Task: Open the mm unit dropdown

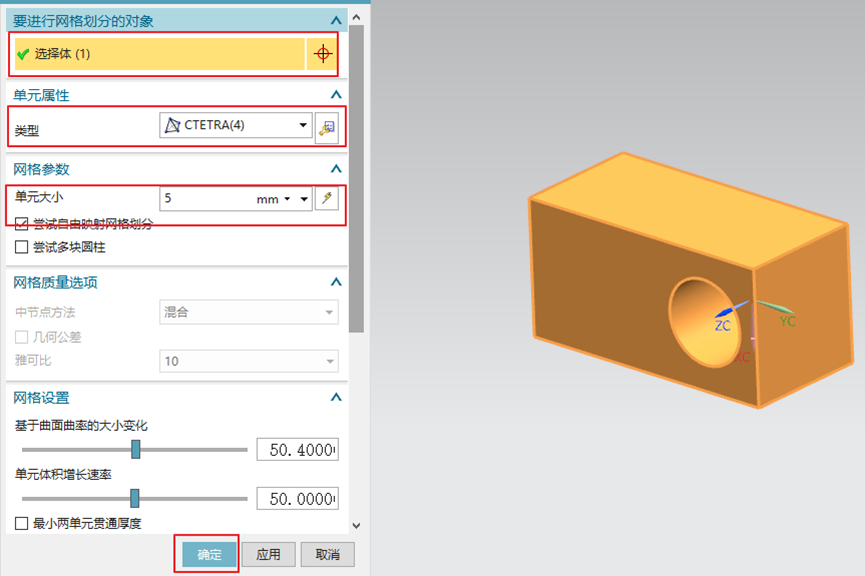Action: (287, 199)
